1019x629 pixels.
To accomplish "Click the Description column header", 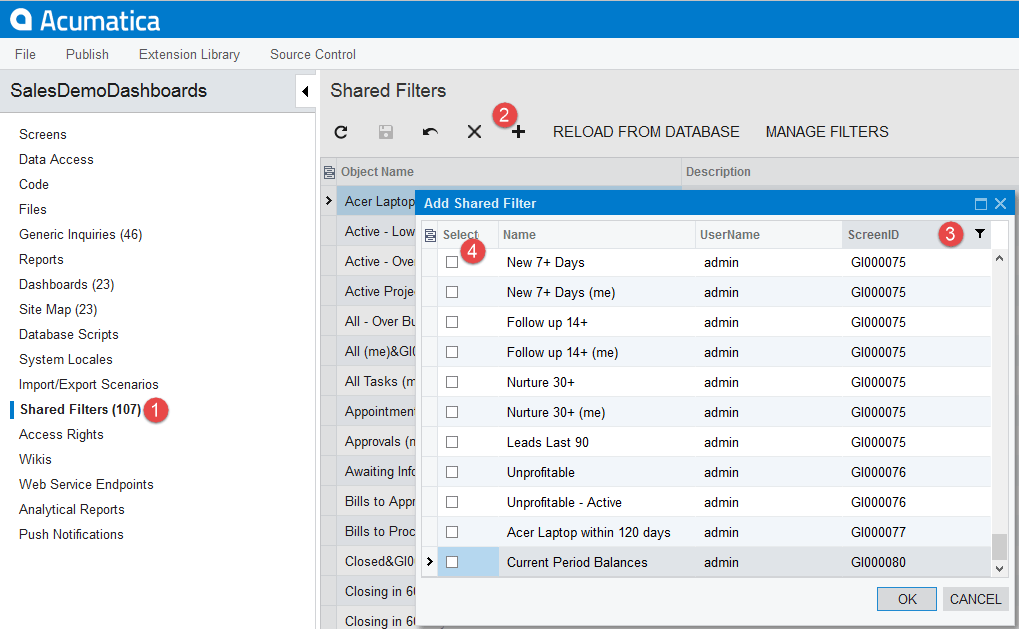I will [850, 172].
